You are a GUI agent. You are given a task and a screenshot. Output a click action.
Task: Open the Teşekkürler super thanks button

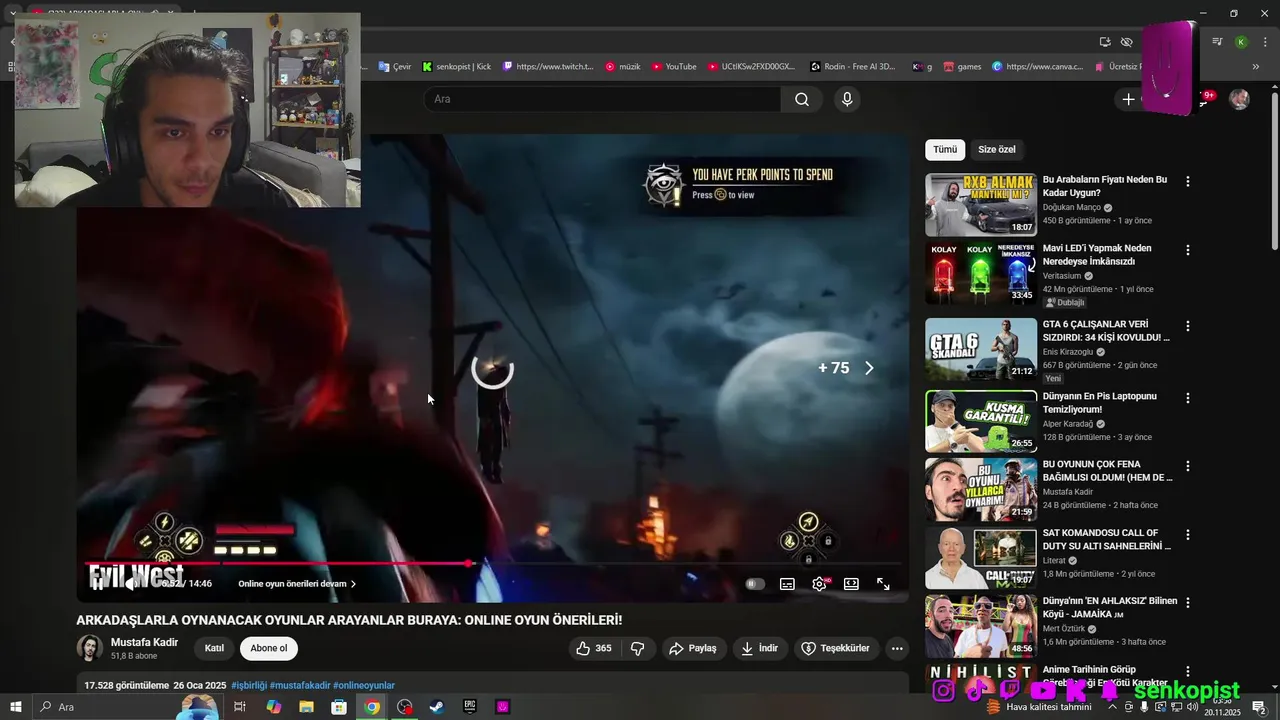click(x=835, y=648)
